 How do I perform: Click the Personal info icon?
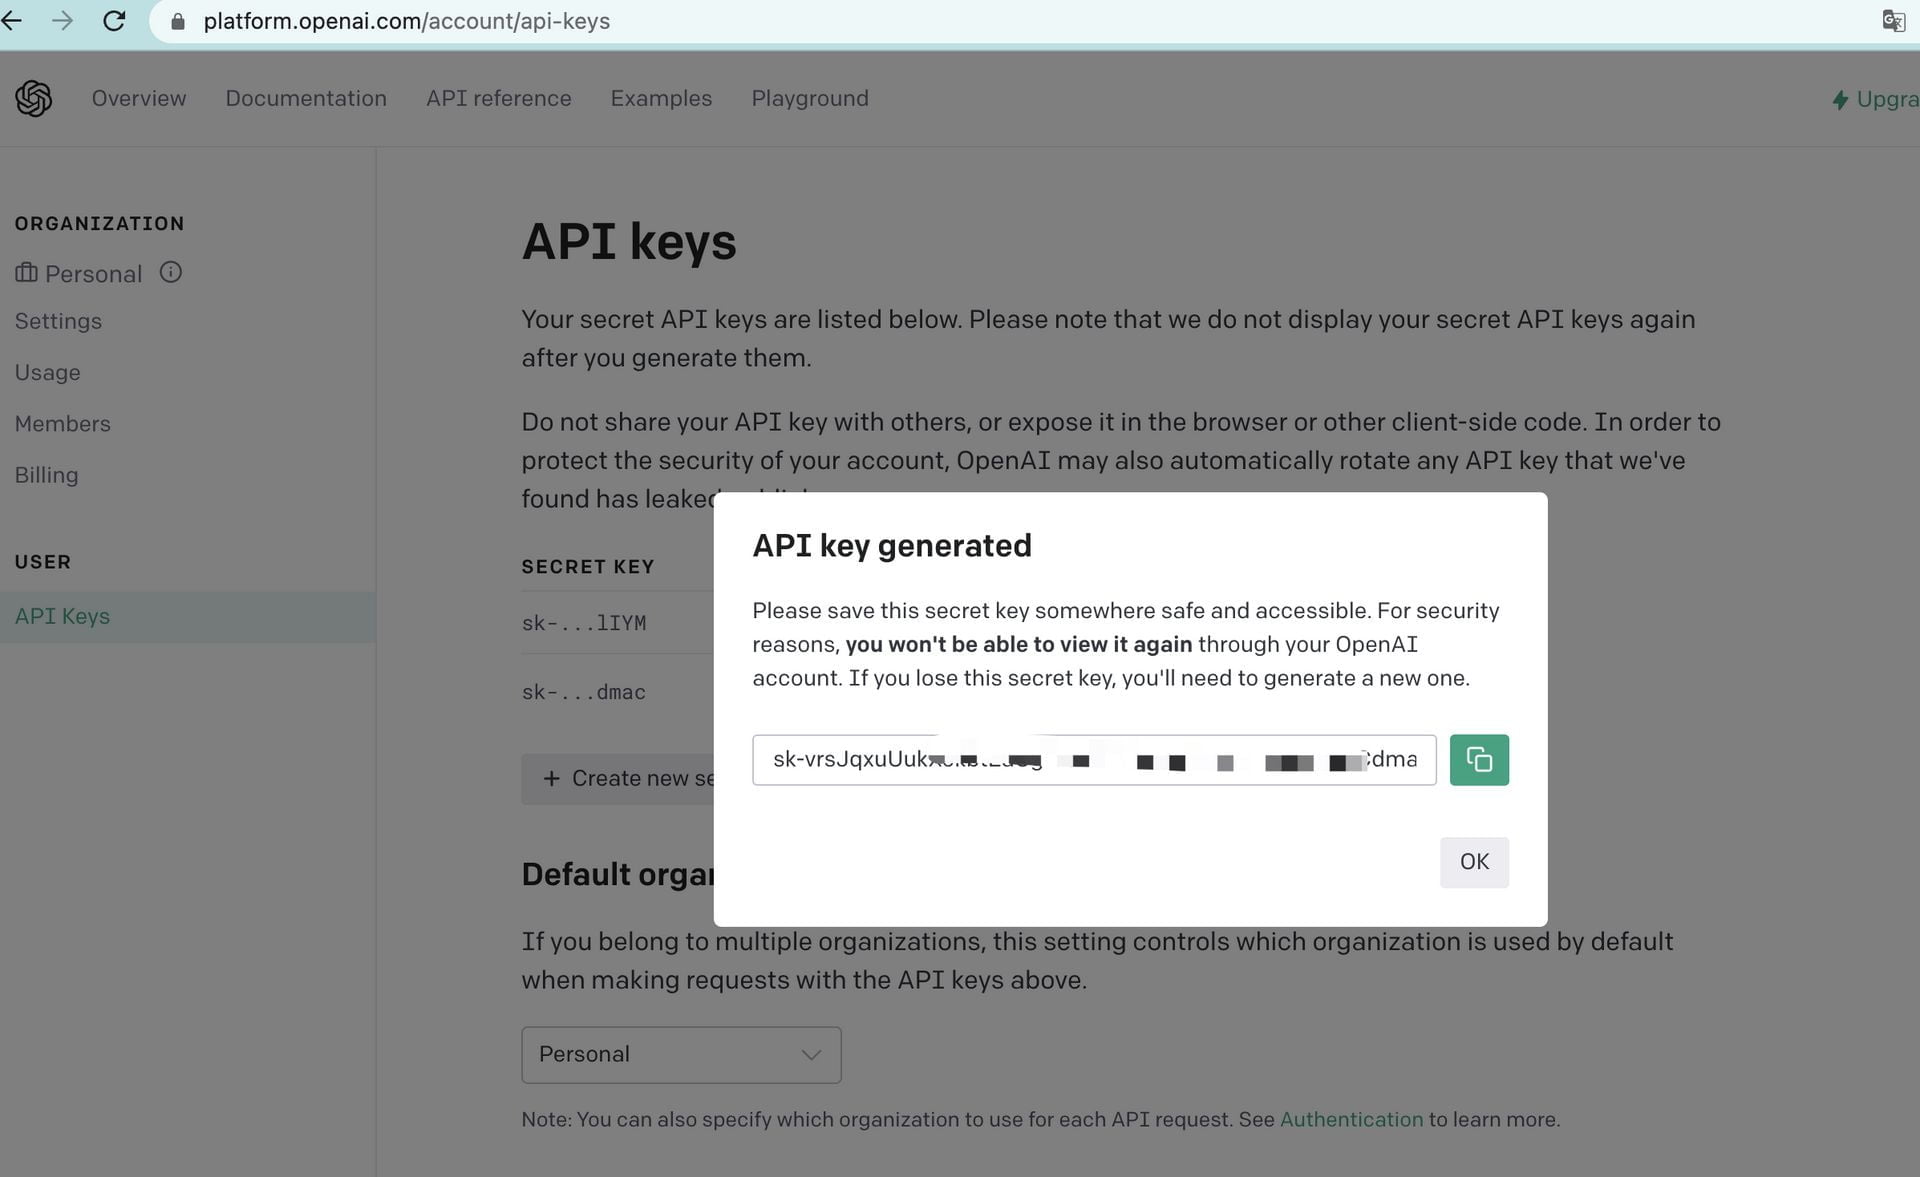pos(171,273)
